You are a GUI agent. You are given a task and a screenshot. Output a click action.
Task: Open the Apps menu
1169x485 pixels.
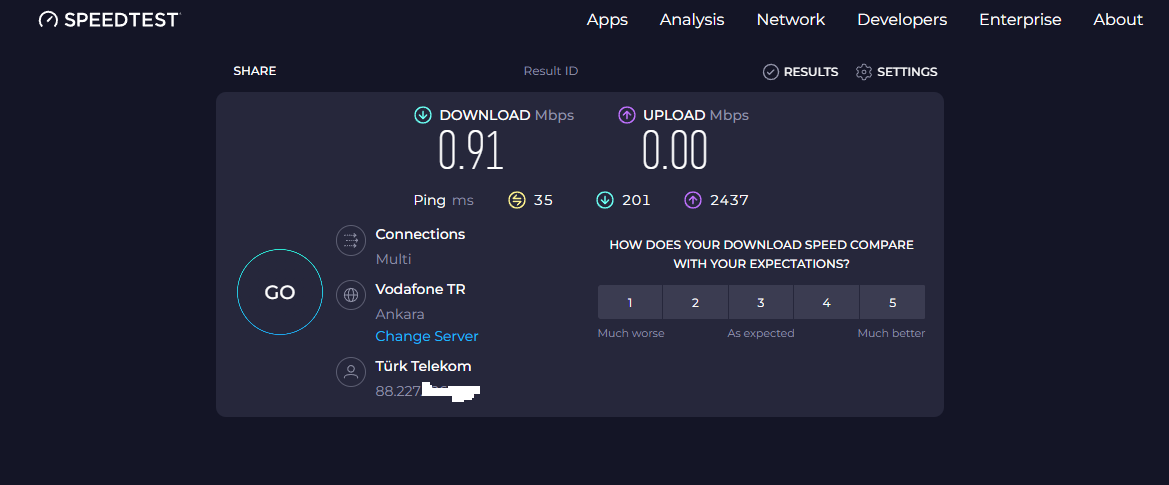(607, 19)
